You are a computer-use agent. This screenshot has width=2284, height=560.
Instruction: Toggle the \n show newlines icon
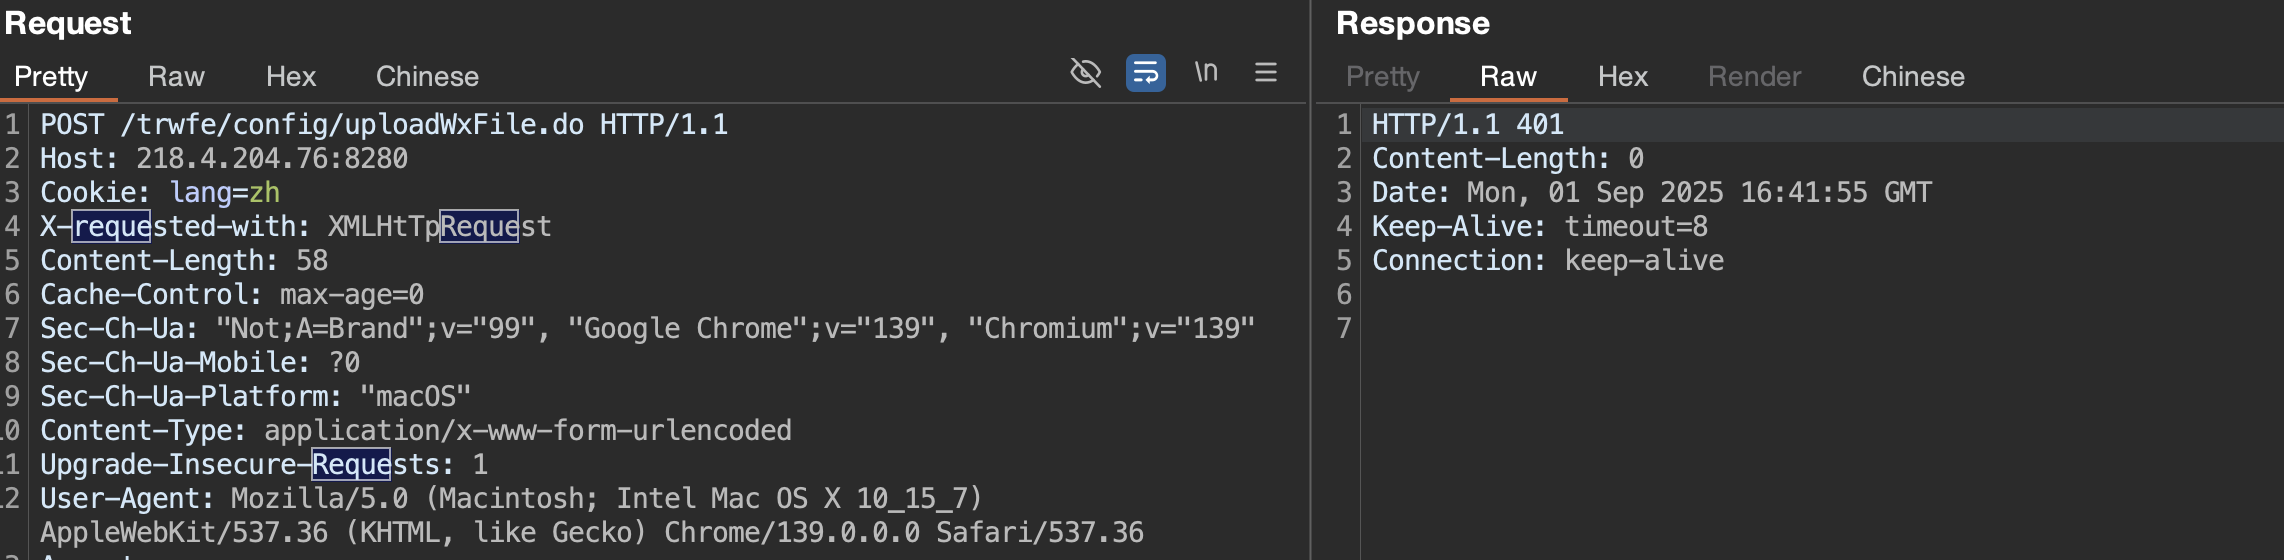pos(1206,73)
